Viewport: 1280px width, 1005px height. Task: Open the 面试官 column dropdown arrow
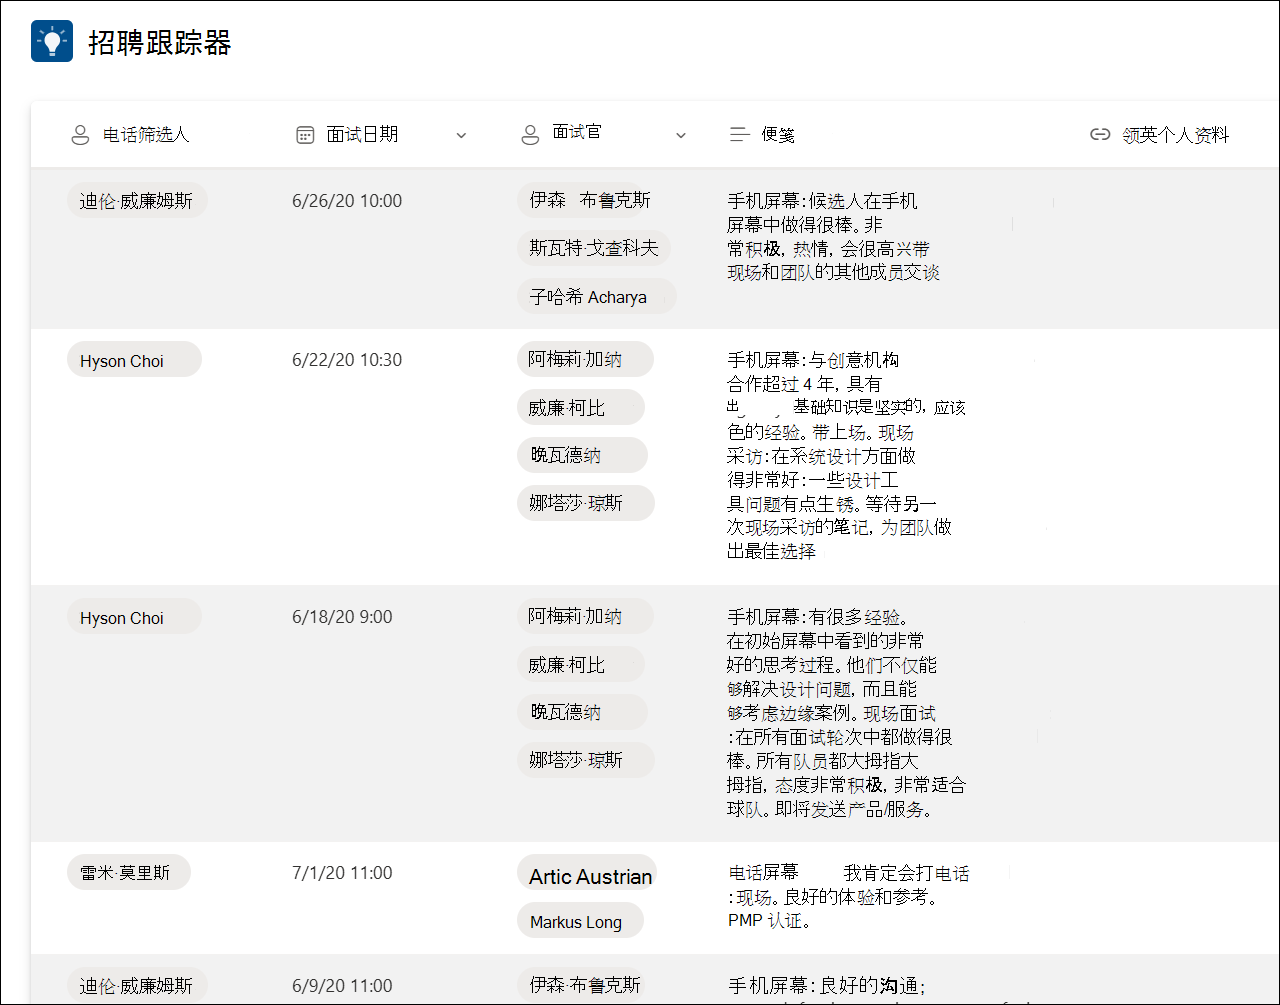coord(681,136)
